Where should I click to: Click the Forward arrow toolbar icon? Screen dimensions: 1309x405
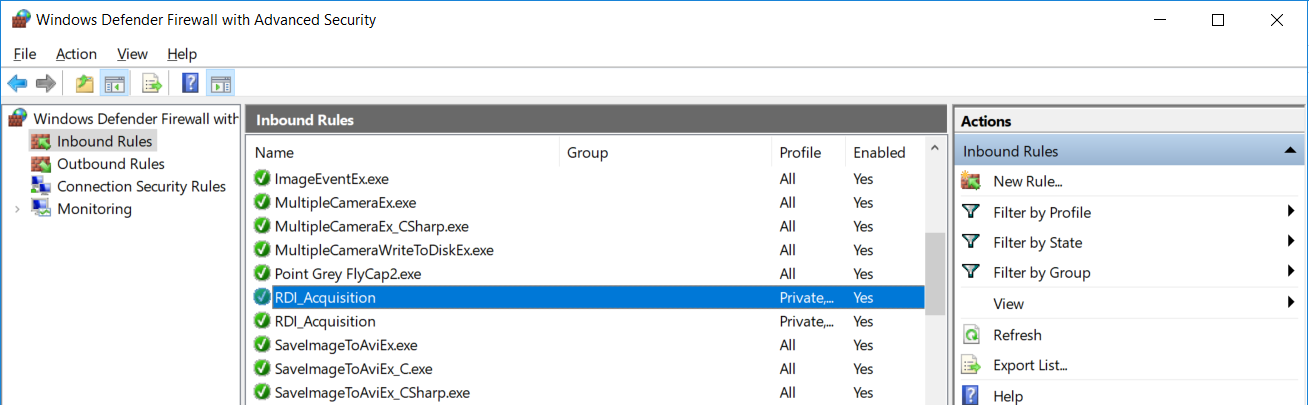[45, 83]
